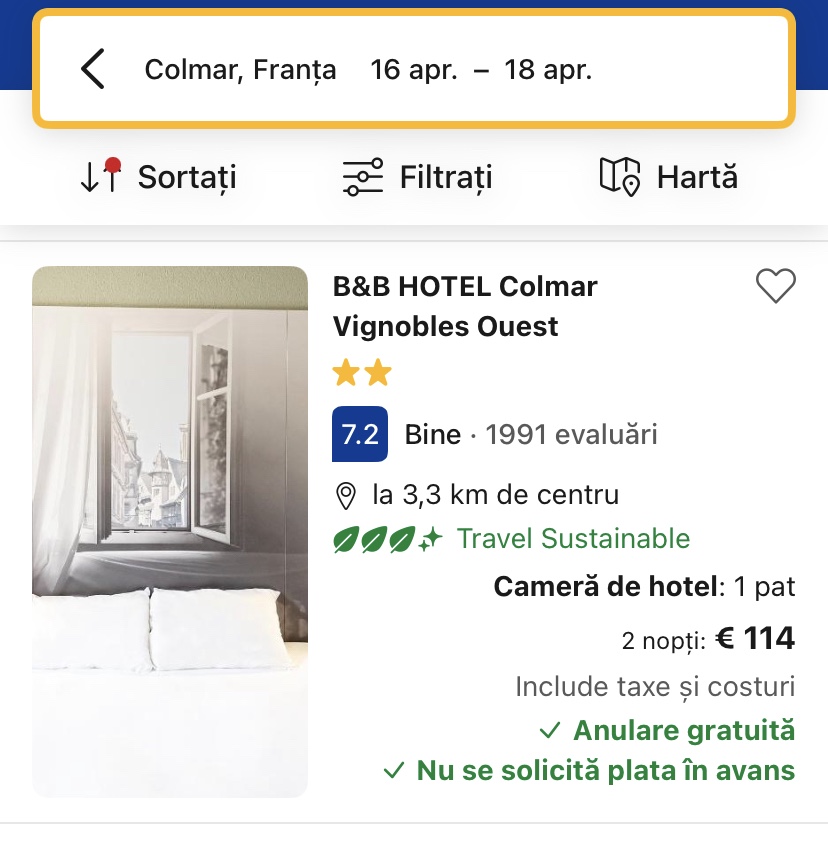Click the € 114 price

(755, 638)
